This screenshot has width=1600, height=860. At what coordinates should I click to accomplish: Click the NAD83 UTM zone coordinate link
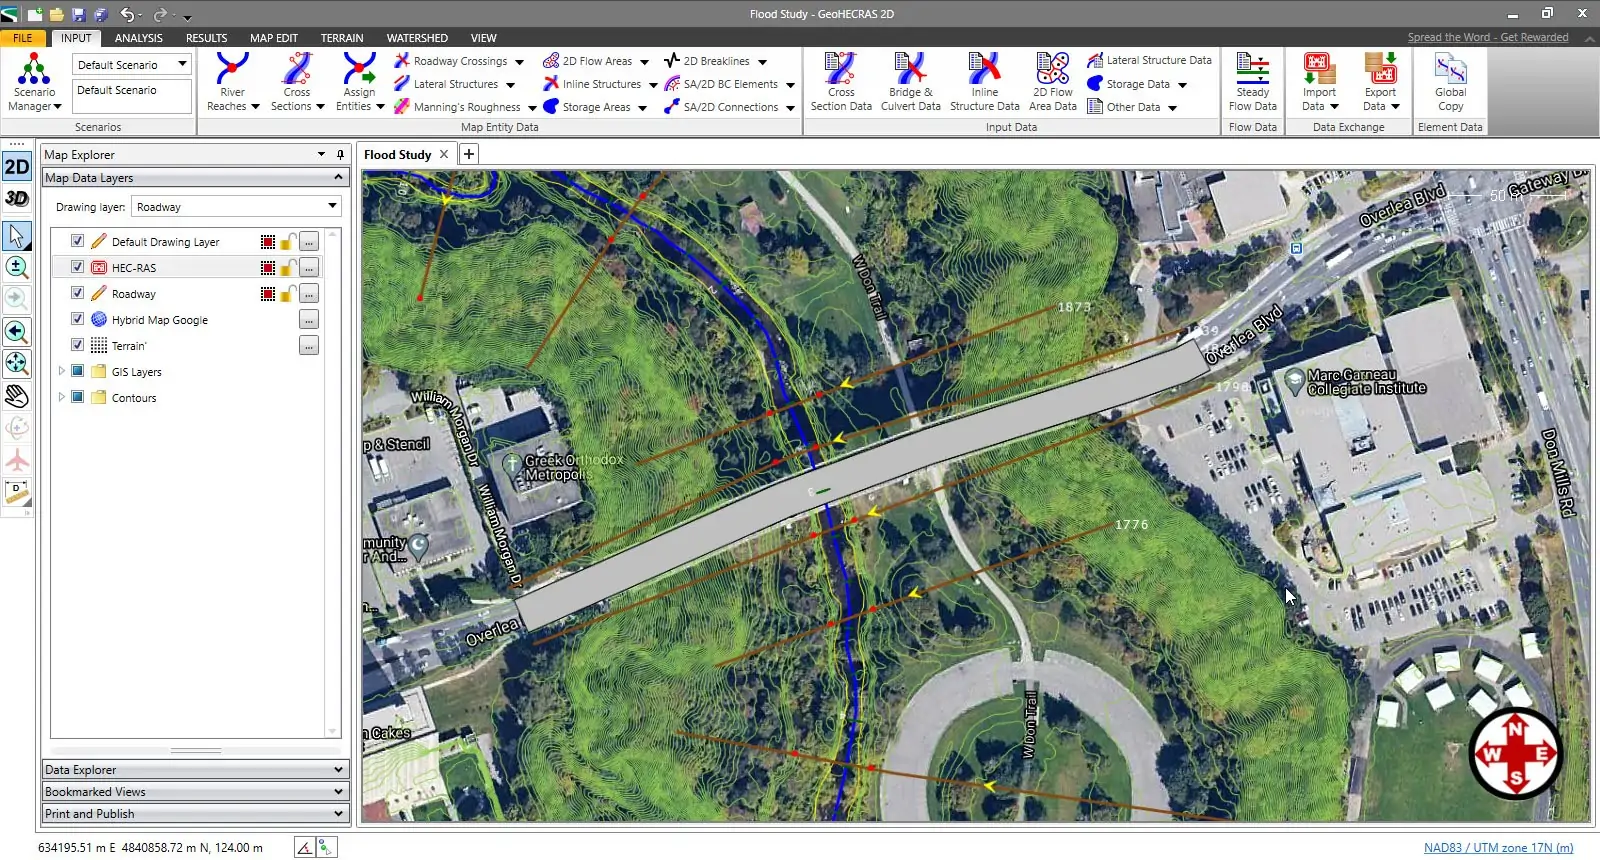click(1498, 848)
